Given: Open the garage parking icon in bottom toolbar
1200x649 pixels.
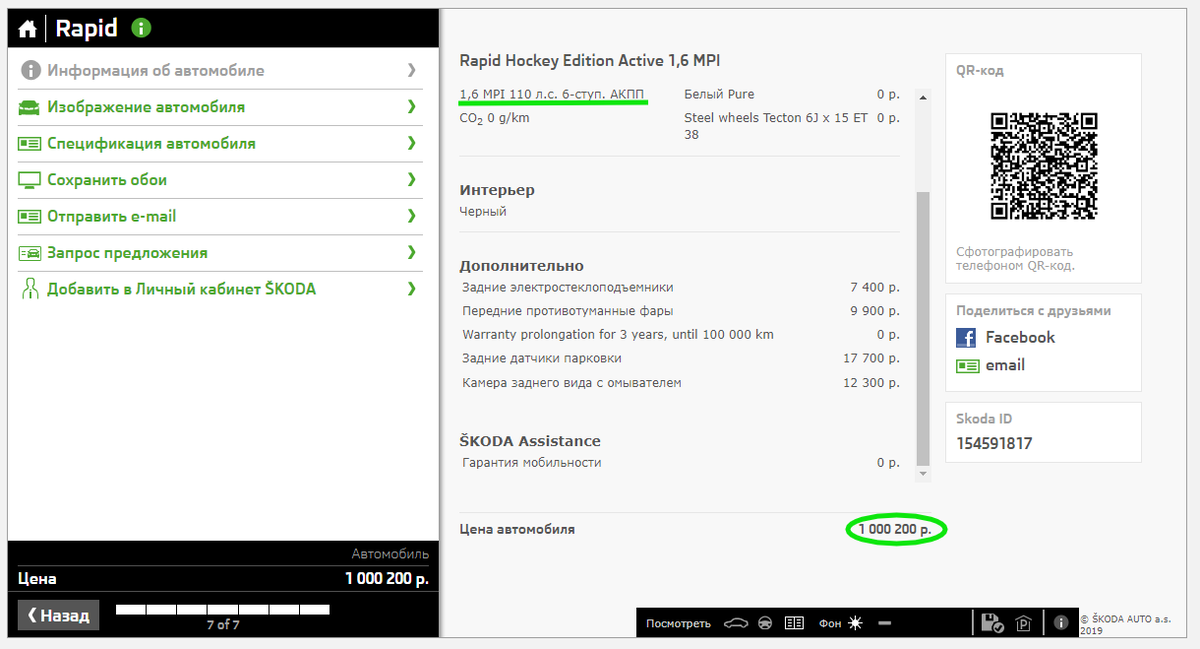Looking at the screenshot, I should (x=1023, y=623).
